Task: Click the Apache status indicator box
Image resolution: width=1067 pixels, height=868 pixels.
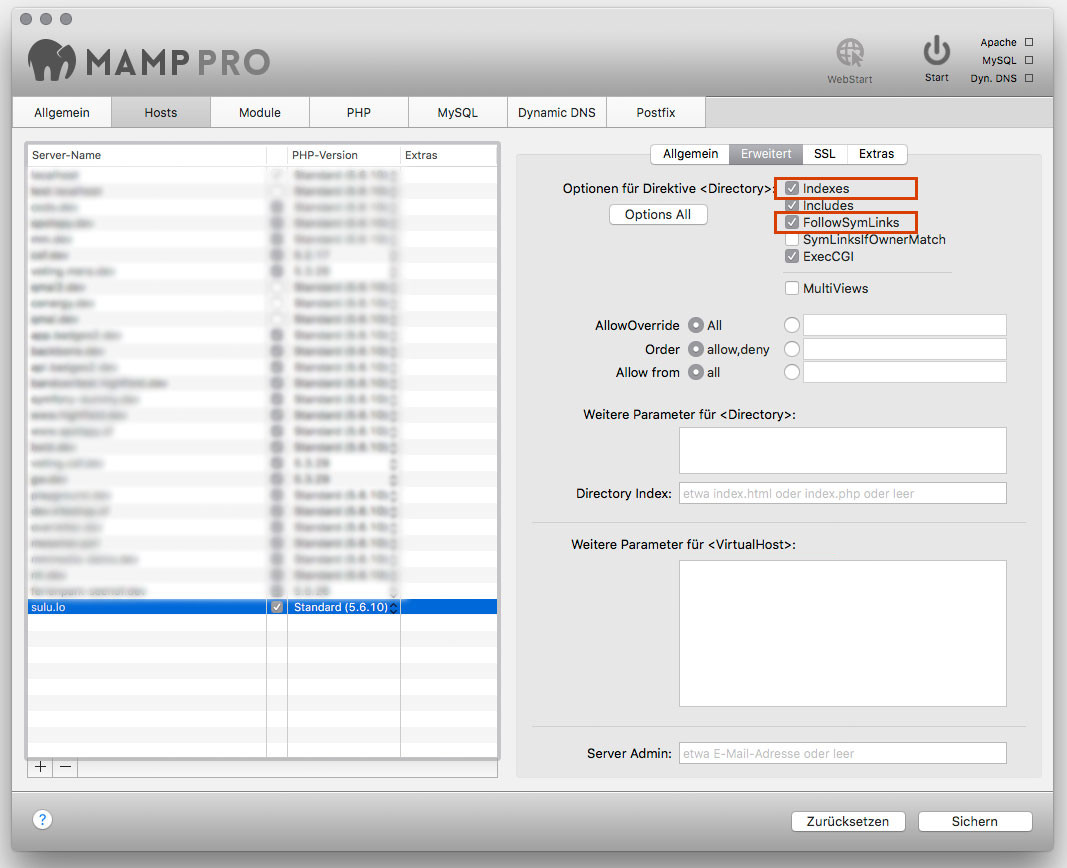Action: click(x=1029, y=42)
